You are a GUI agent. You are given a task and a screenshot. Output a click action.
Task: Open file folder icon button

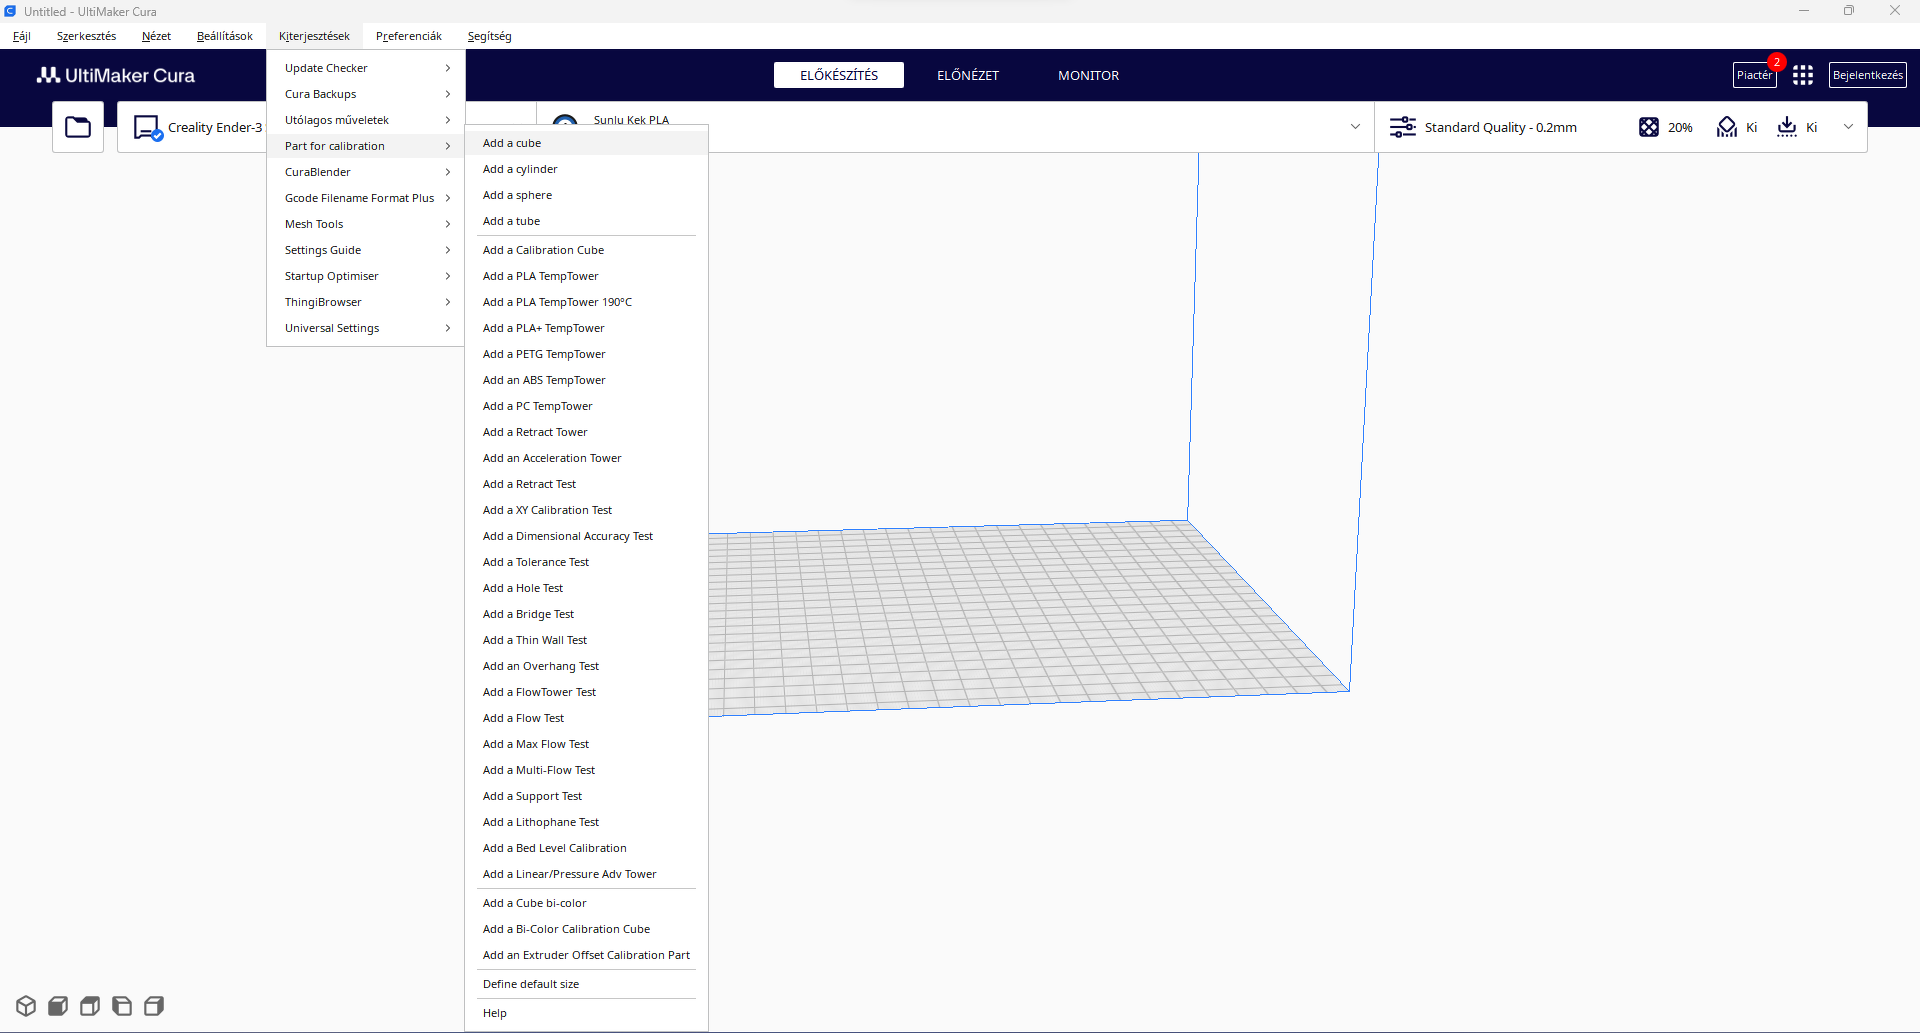(78, 127)
